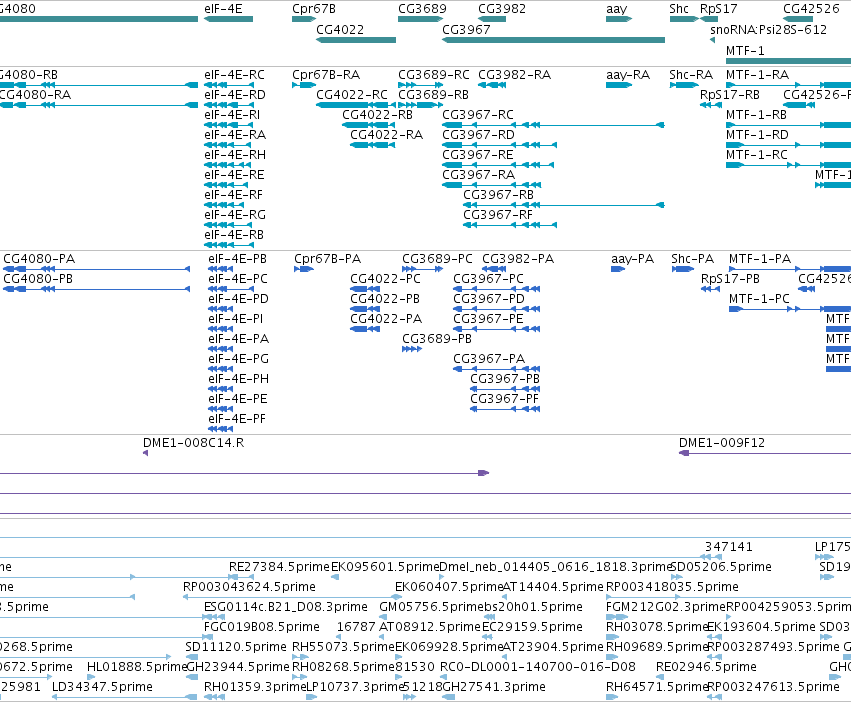Select transcript eIF-4E-RE
This screenshot has width=851, height=702.
point(226,185)
